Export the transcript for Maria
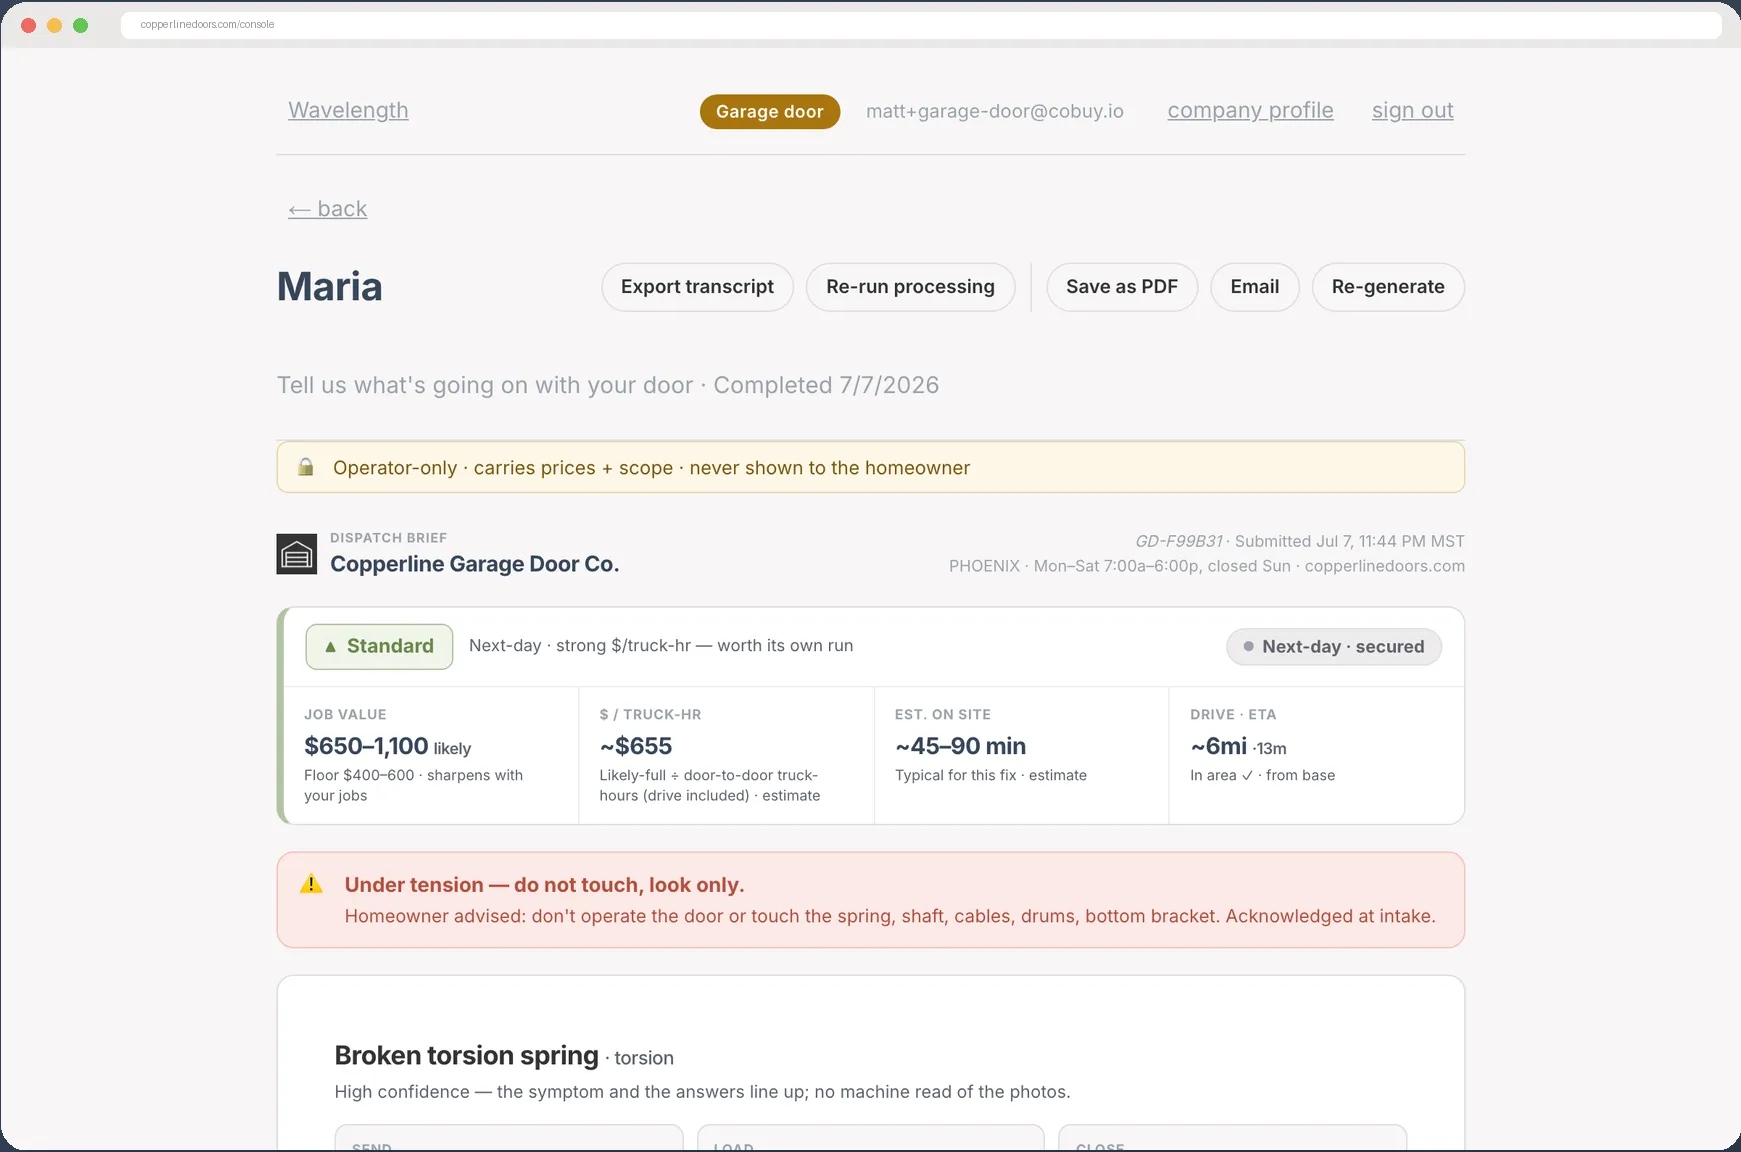Image resolution: width=1741 pixels, height=1152 pixels. pyautogui.click(x=697, y=287)
